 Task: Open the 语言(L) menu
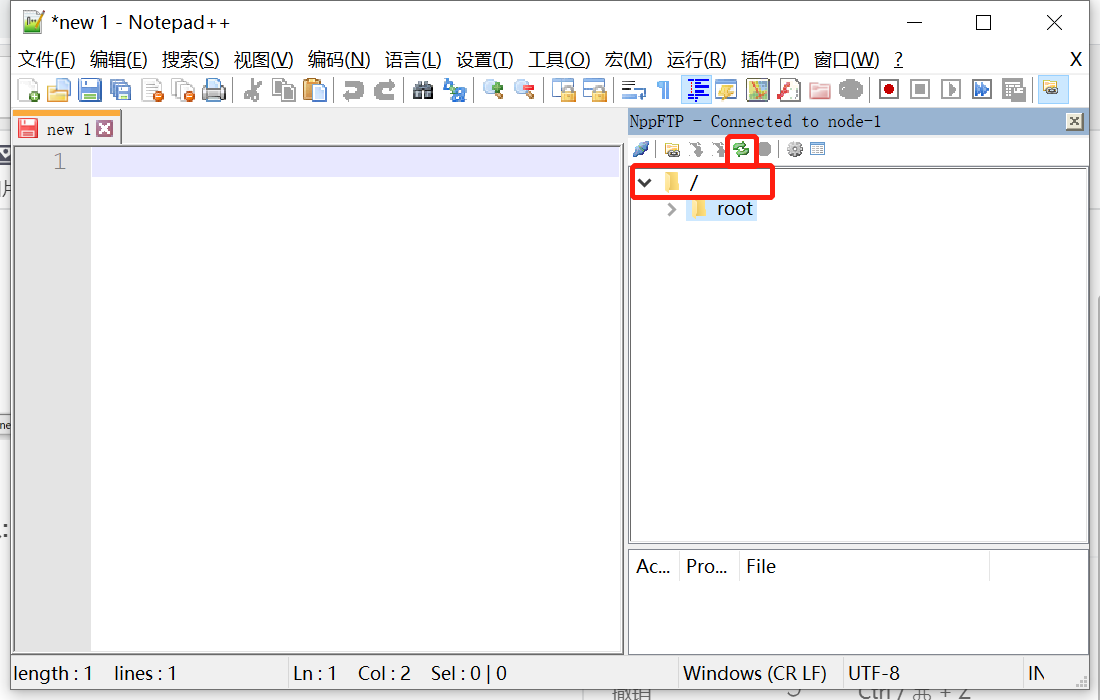tap(412, 60)
